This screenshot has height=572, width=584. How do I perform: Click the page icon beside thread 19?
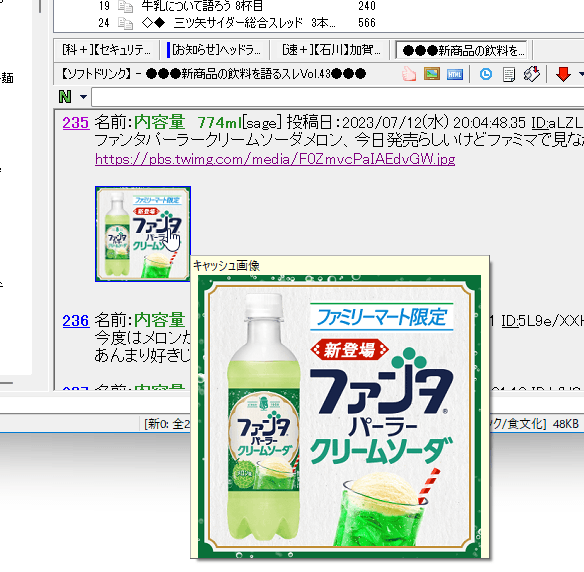click(125, 6)
